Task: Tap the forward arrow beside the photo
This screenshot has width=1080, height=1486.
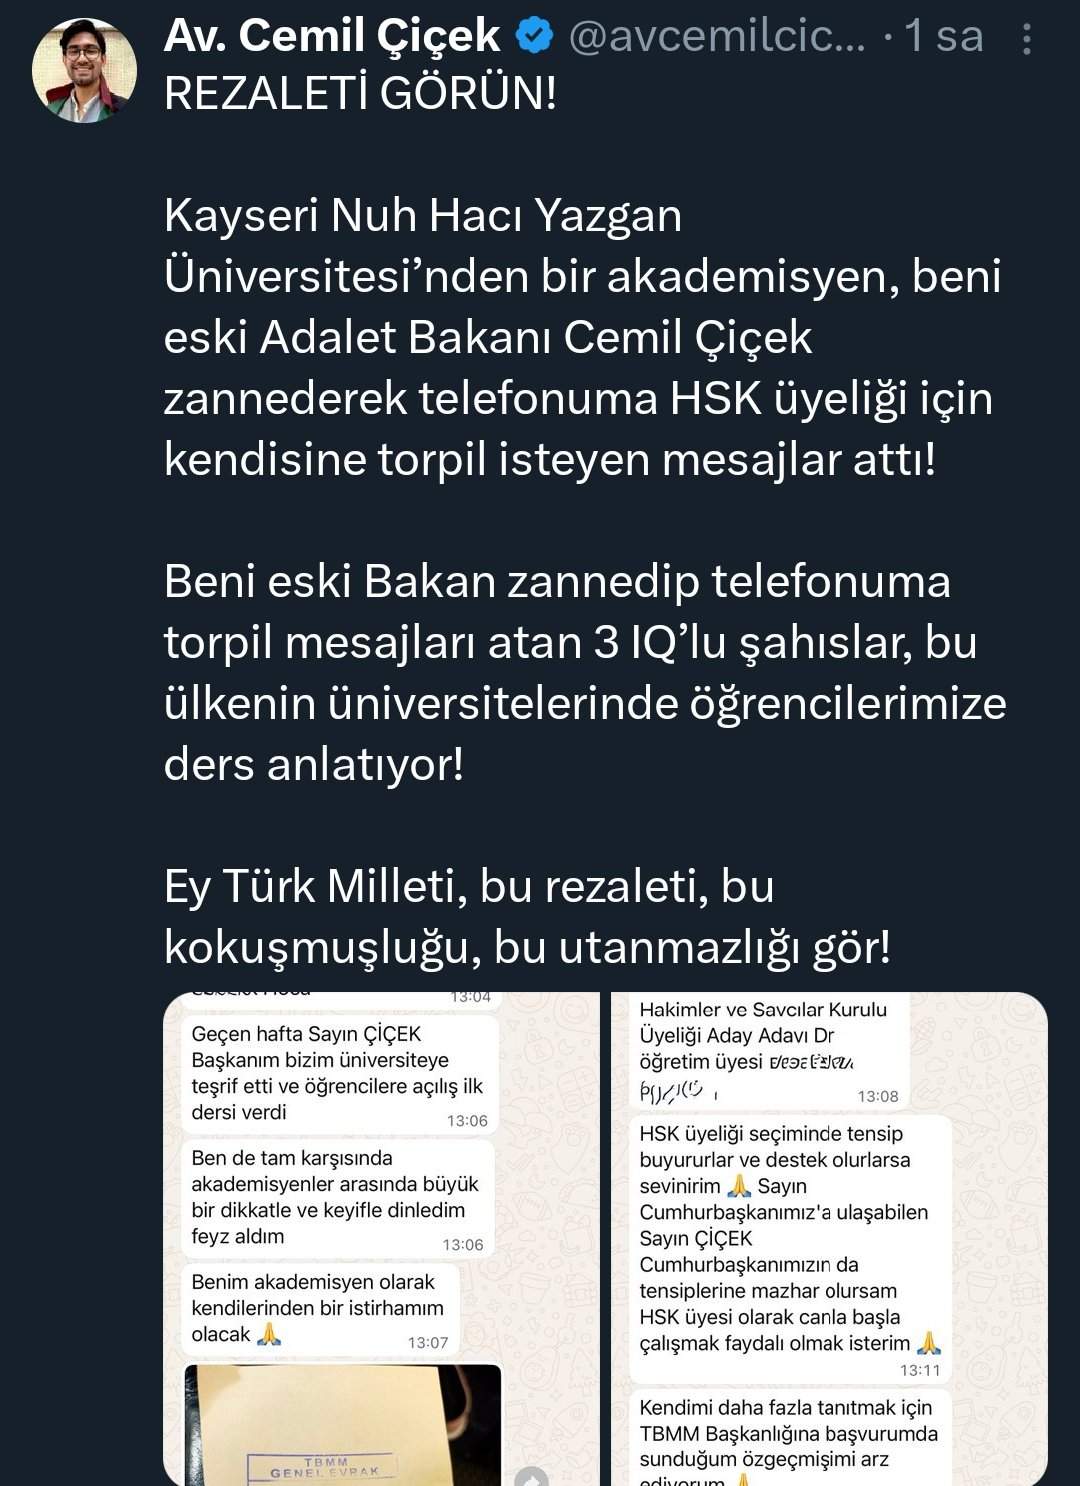Action: click(x=531, y=1476)
